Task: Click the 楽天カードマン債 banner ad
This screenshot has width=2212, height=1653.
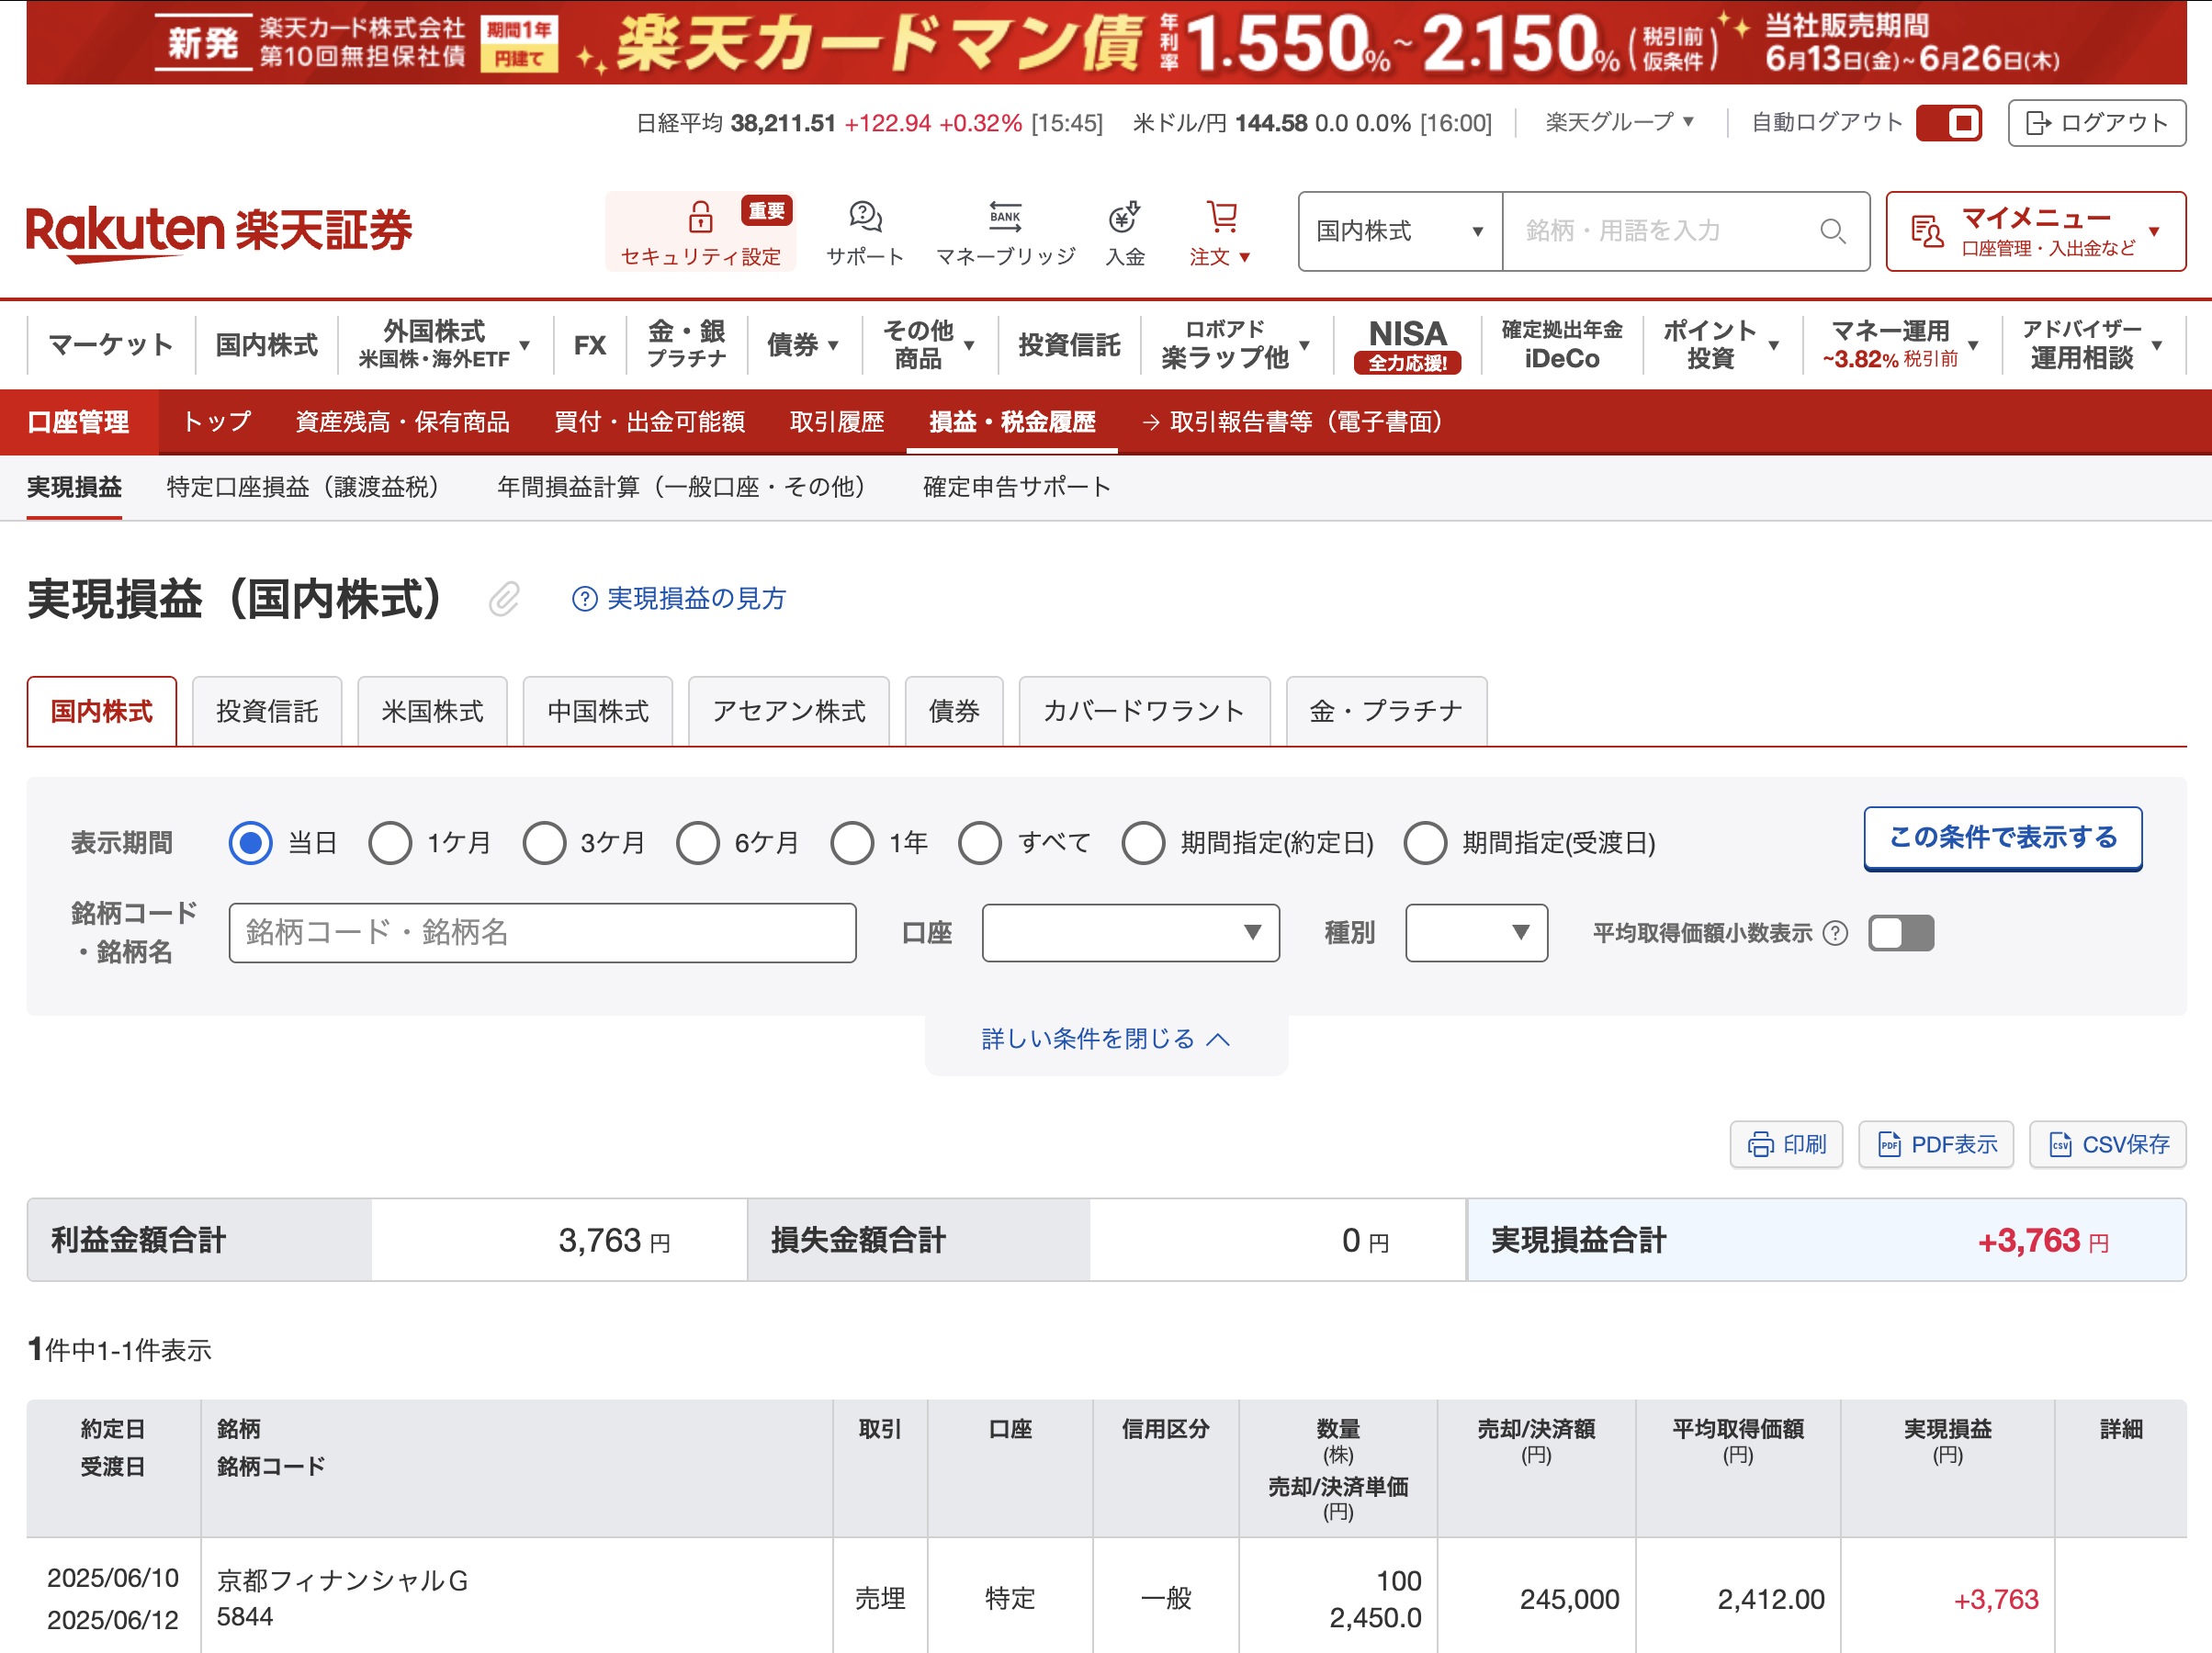Action: [x=1106, y=43]
